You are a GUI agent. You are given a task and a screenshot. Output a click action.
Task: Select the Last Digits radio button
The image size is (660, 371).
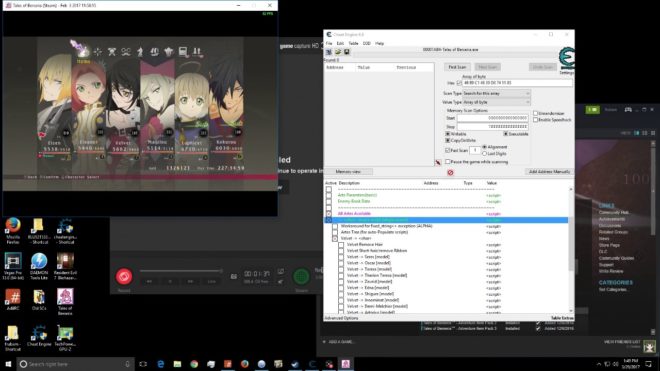click(484, 154)
